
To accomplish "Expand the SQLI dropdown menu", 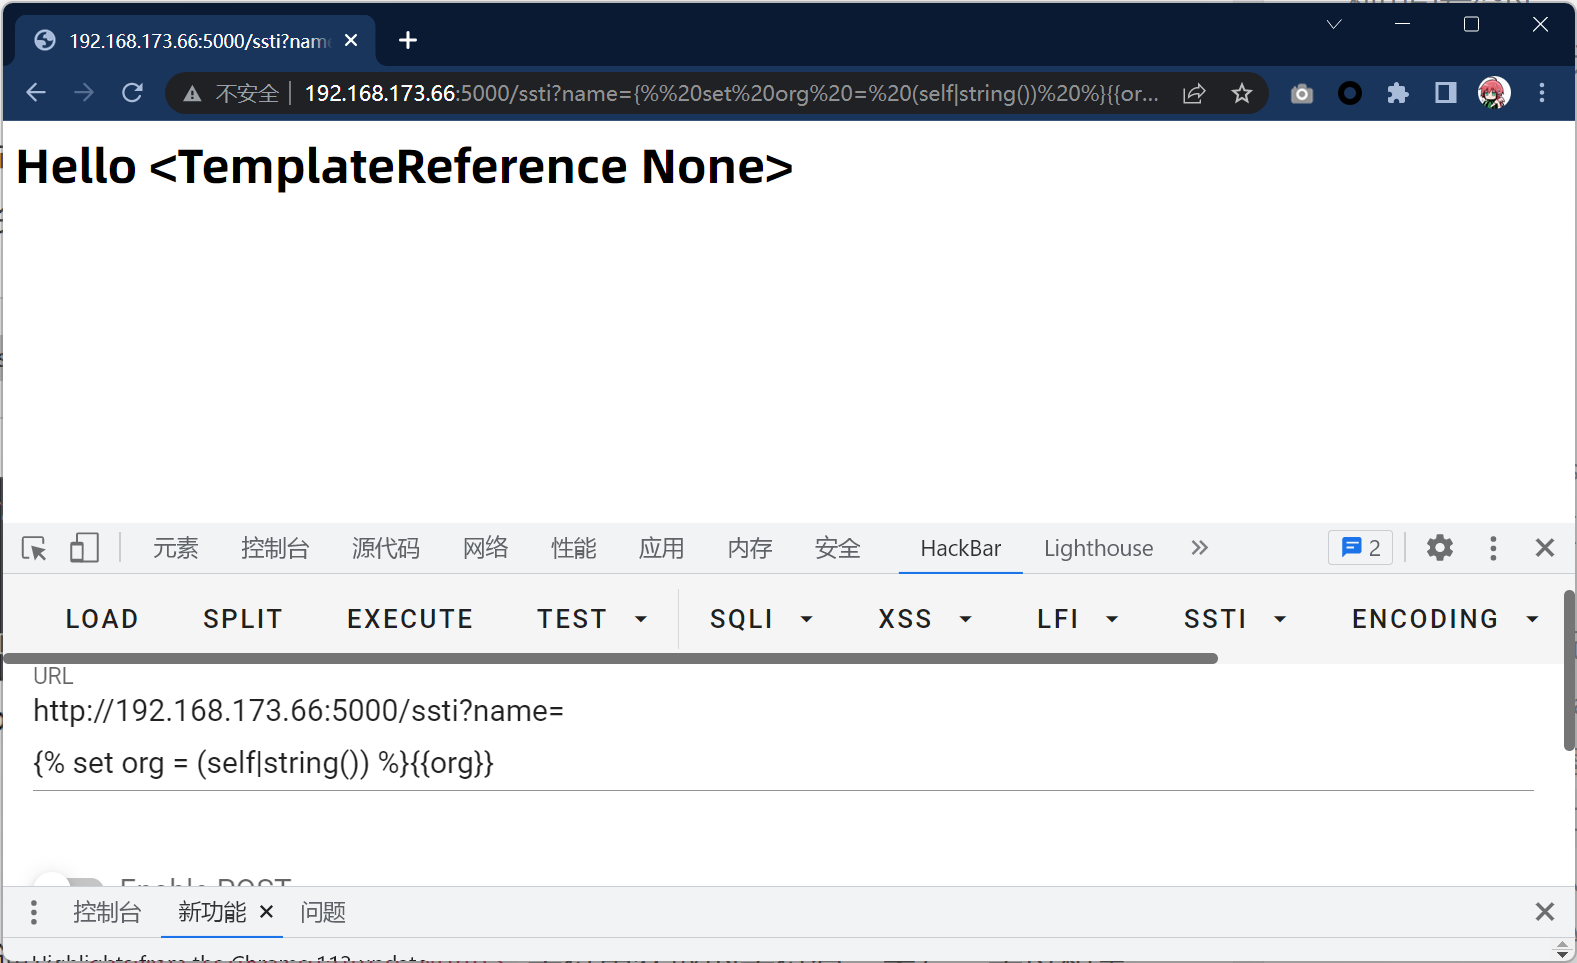I will pos(761,619).
